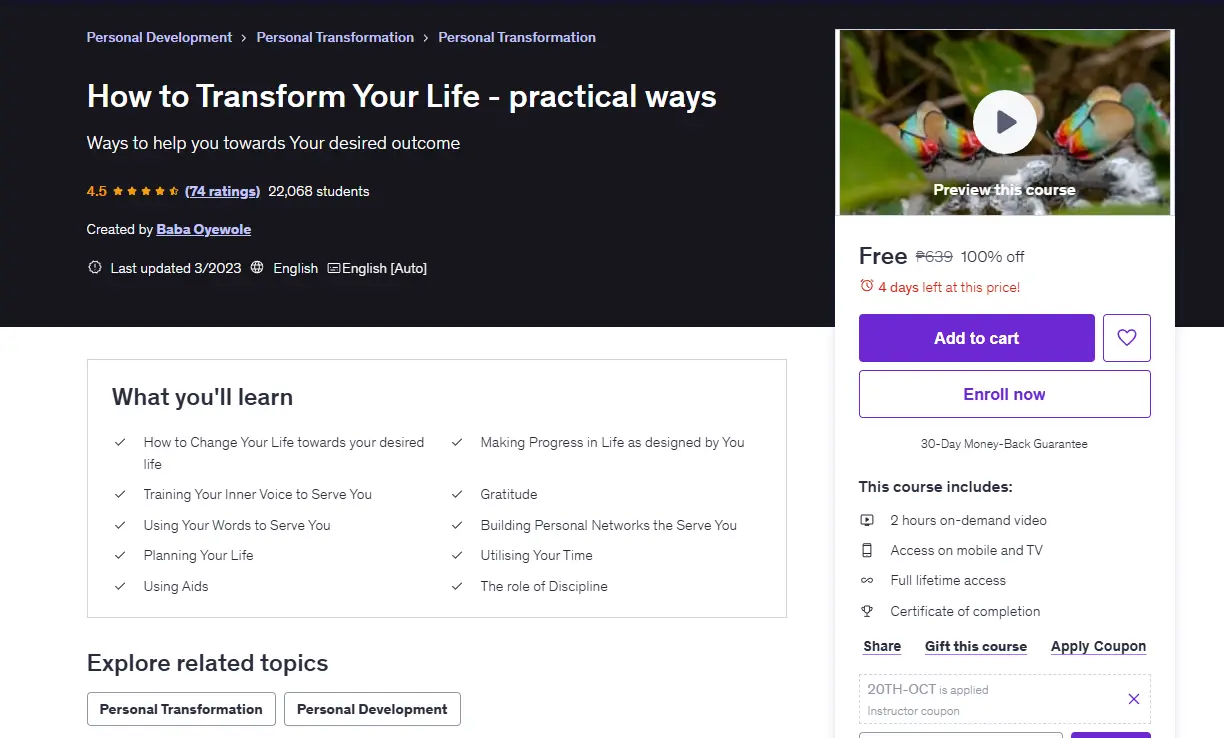Click the trophy certificate icon
This screenshot has height=738, width=1224.
(867, 611)
